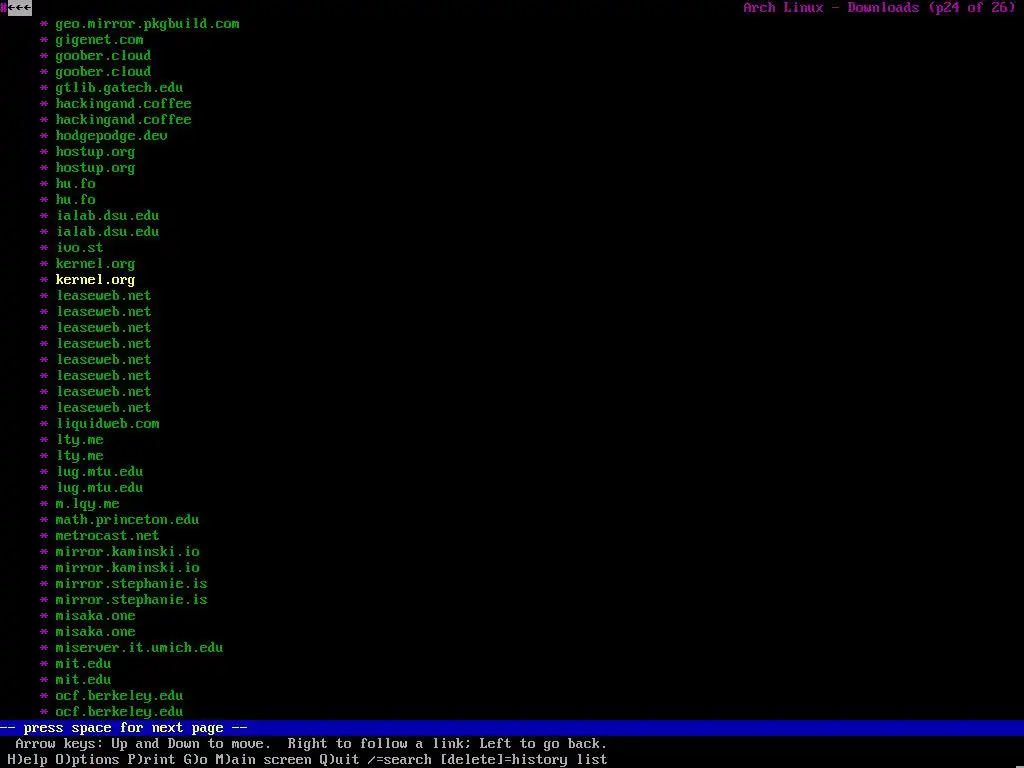Click the G)o command in the status line
Screen dimensions: 1024x768
tap(195, 760)
